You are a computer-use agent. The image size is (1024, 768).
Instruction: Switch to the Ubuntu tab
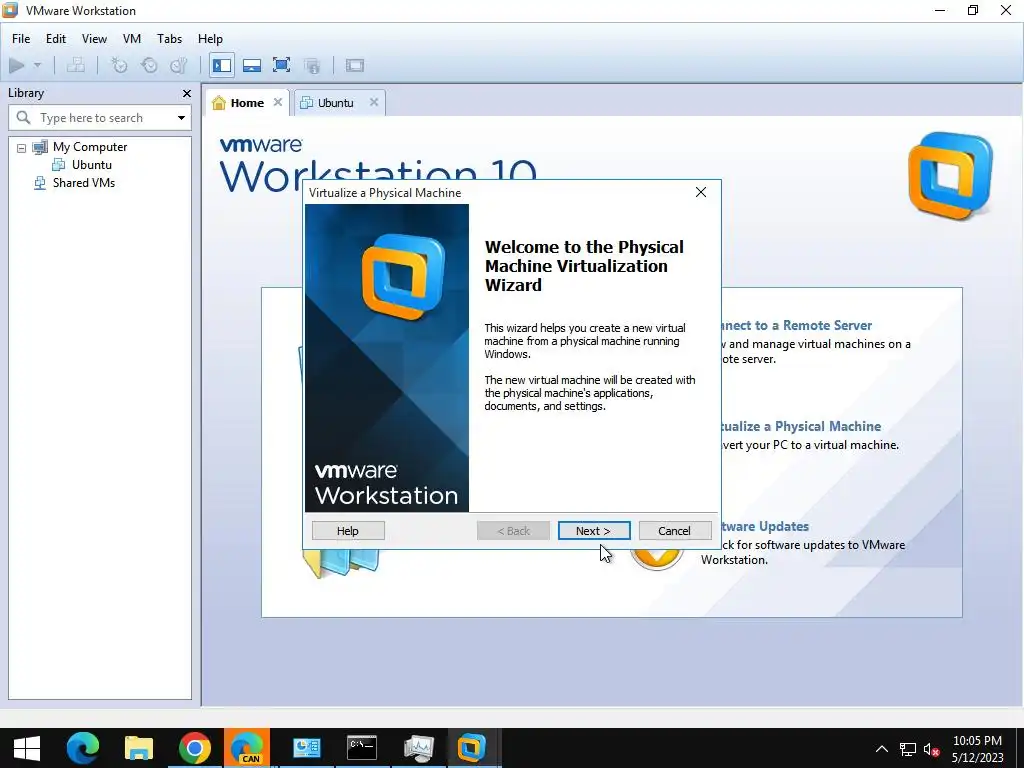[x=335, y=103]
